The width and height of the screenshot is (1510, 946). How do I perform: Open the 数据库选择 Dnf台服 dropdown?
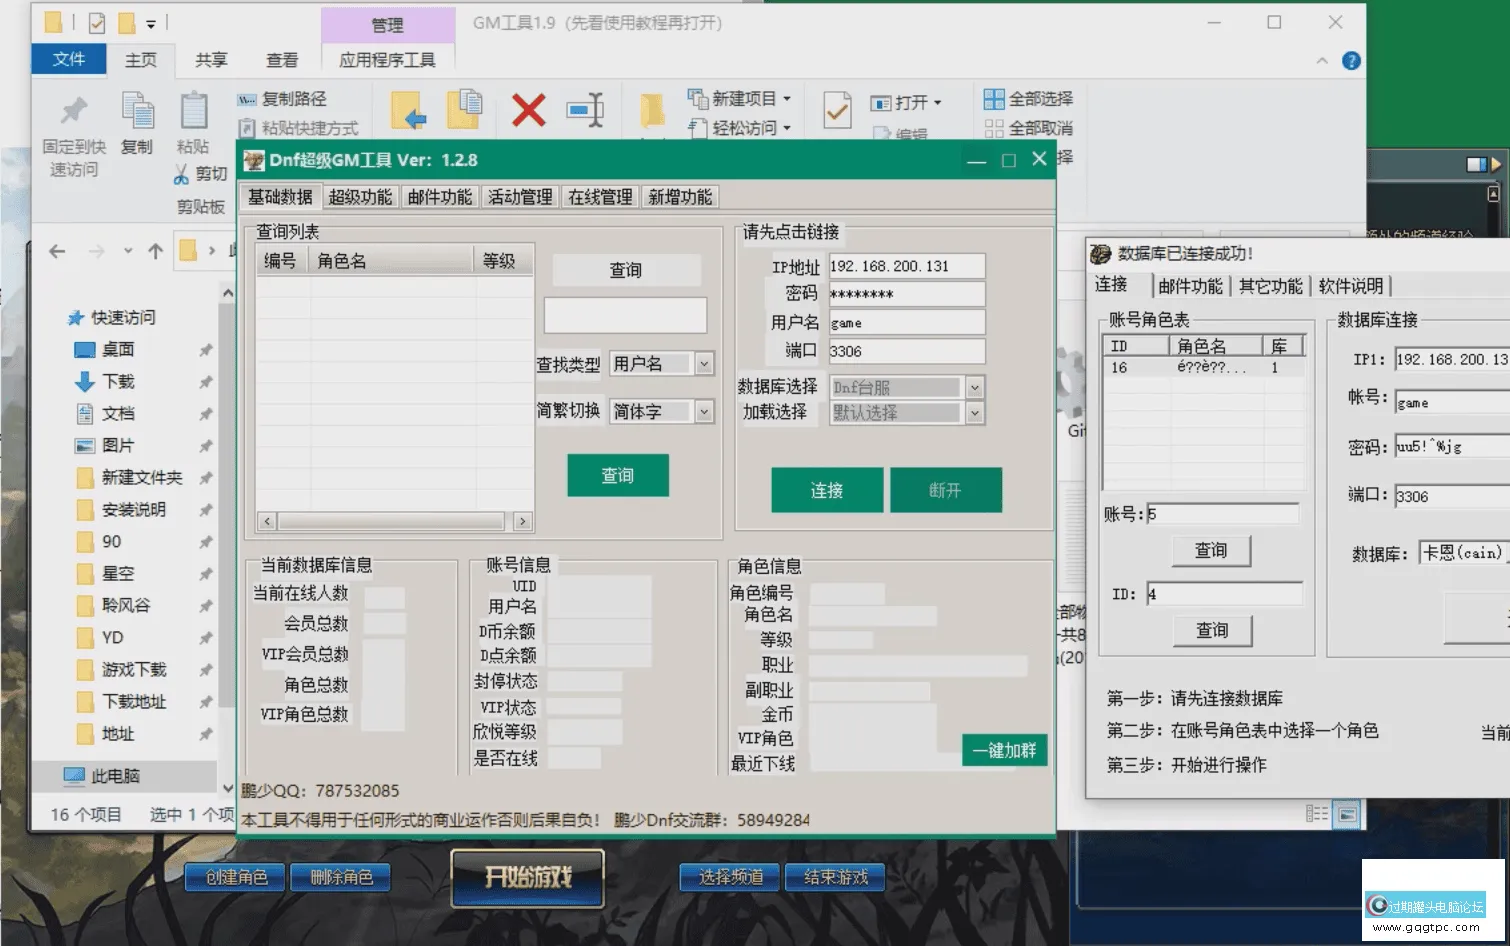[x=975, y=387]
